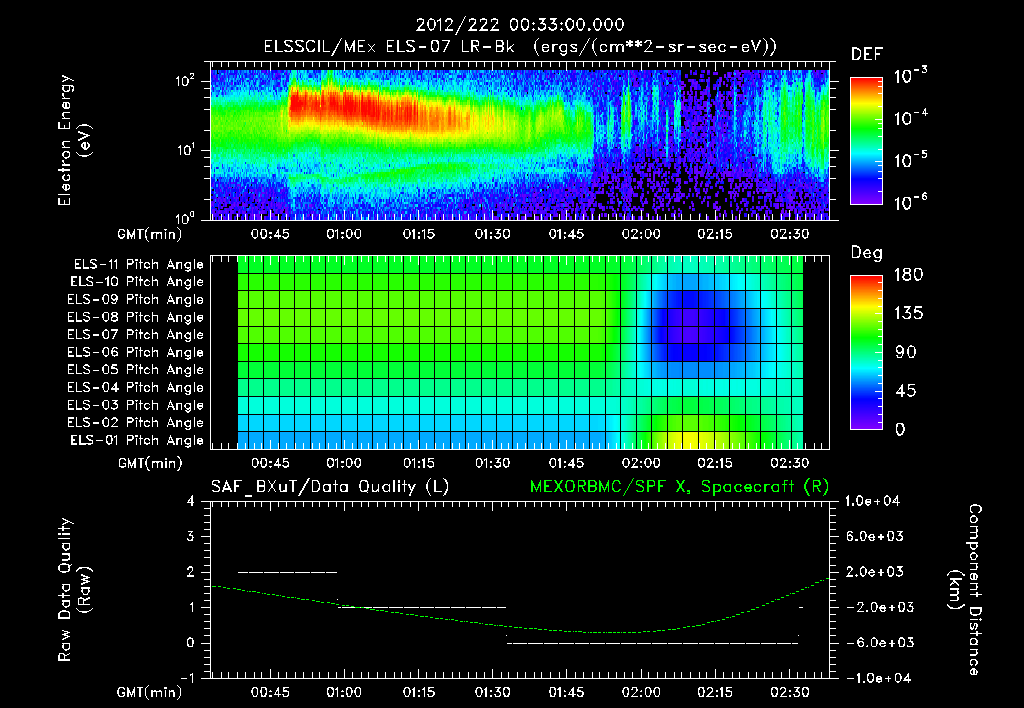Select the ELS-03 Pitch Angle row label
Screen dimensions: 1024x708
(x=135, y=405)
